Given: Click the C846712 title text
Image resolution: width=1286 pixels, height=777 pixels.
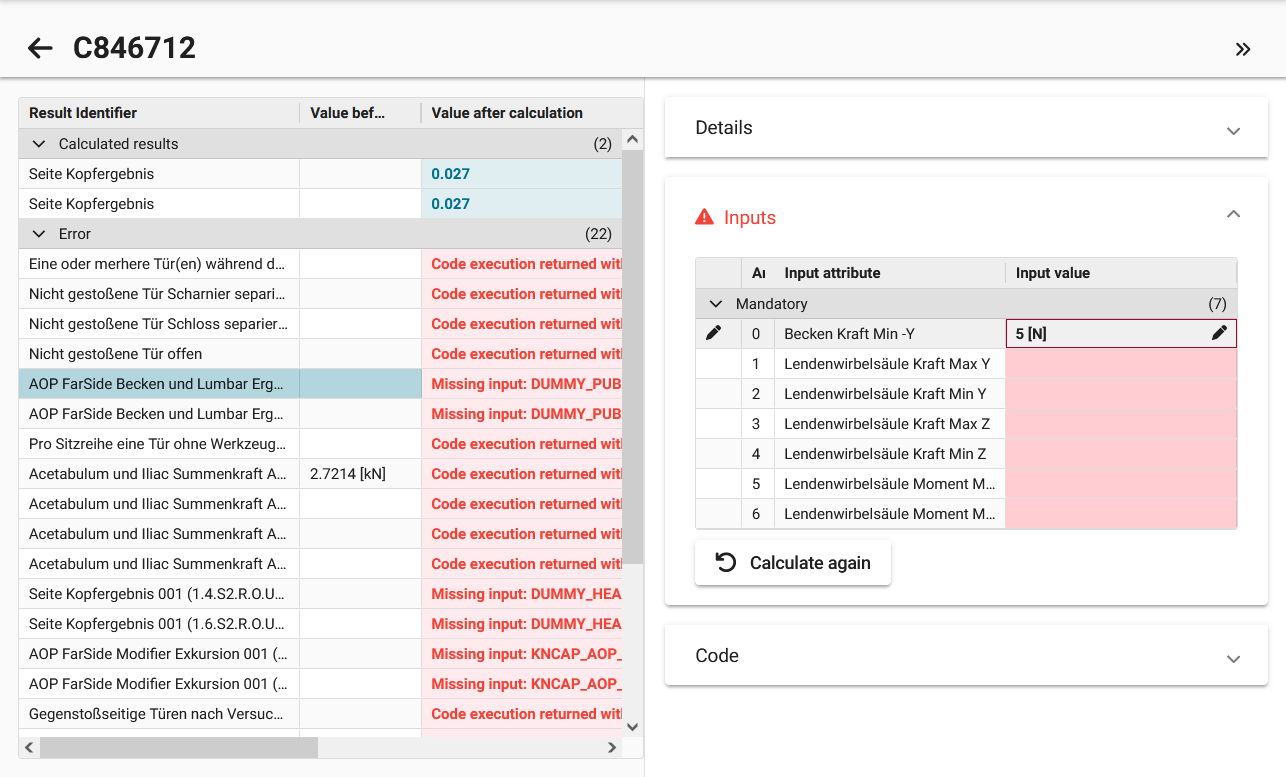Looking at the screenshot, I should pyautogui.click(x=134, y=48).
